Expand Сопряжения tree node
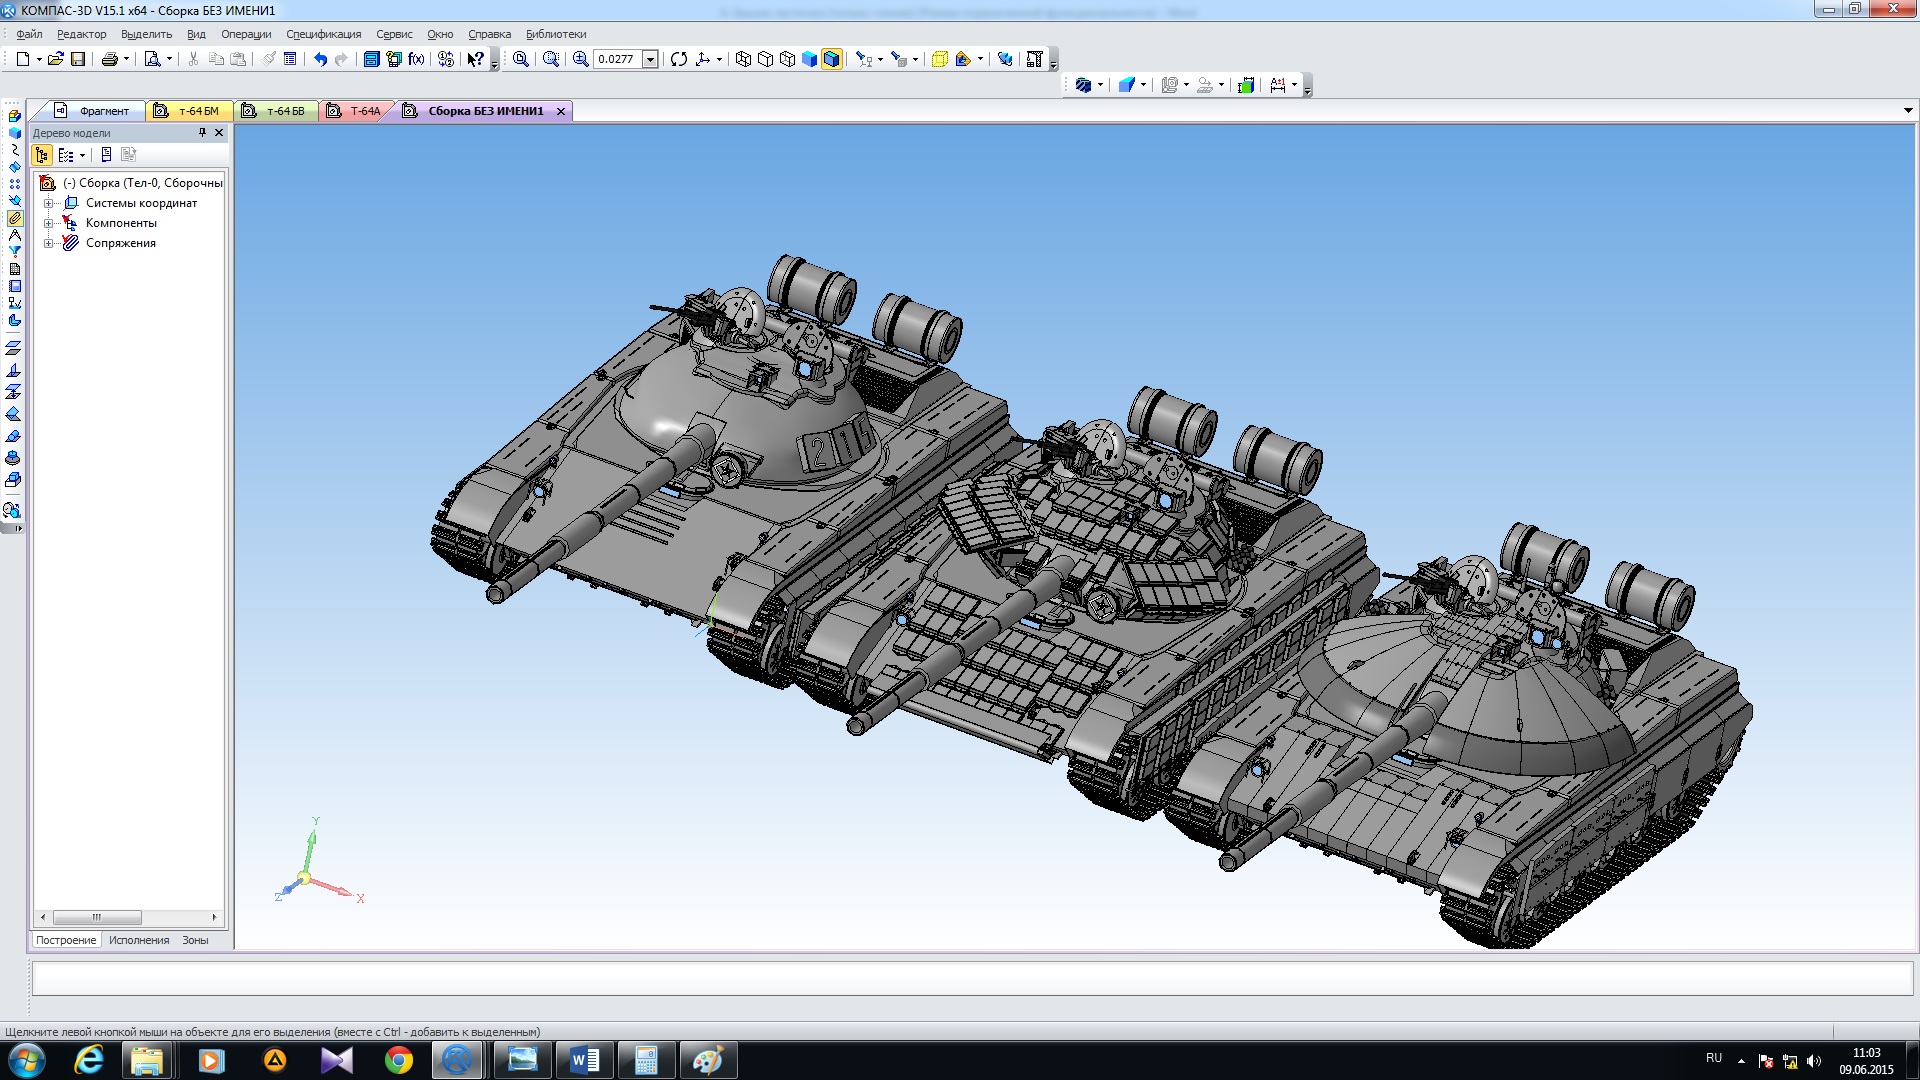The image size is (1920, 1080). click(48, 243)
